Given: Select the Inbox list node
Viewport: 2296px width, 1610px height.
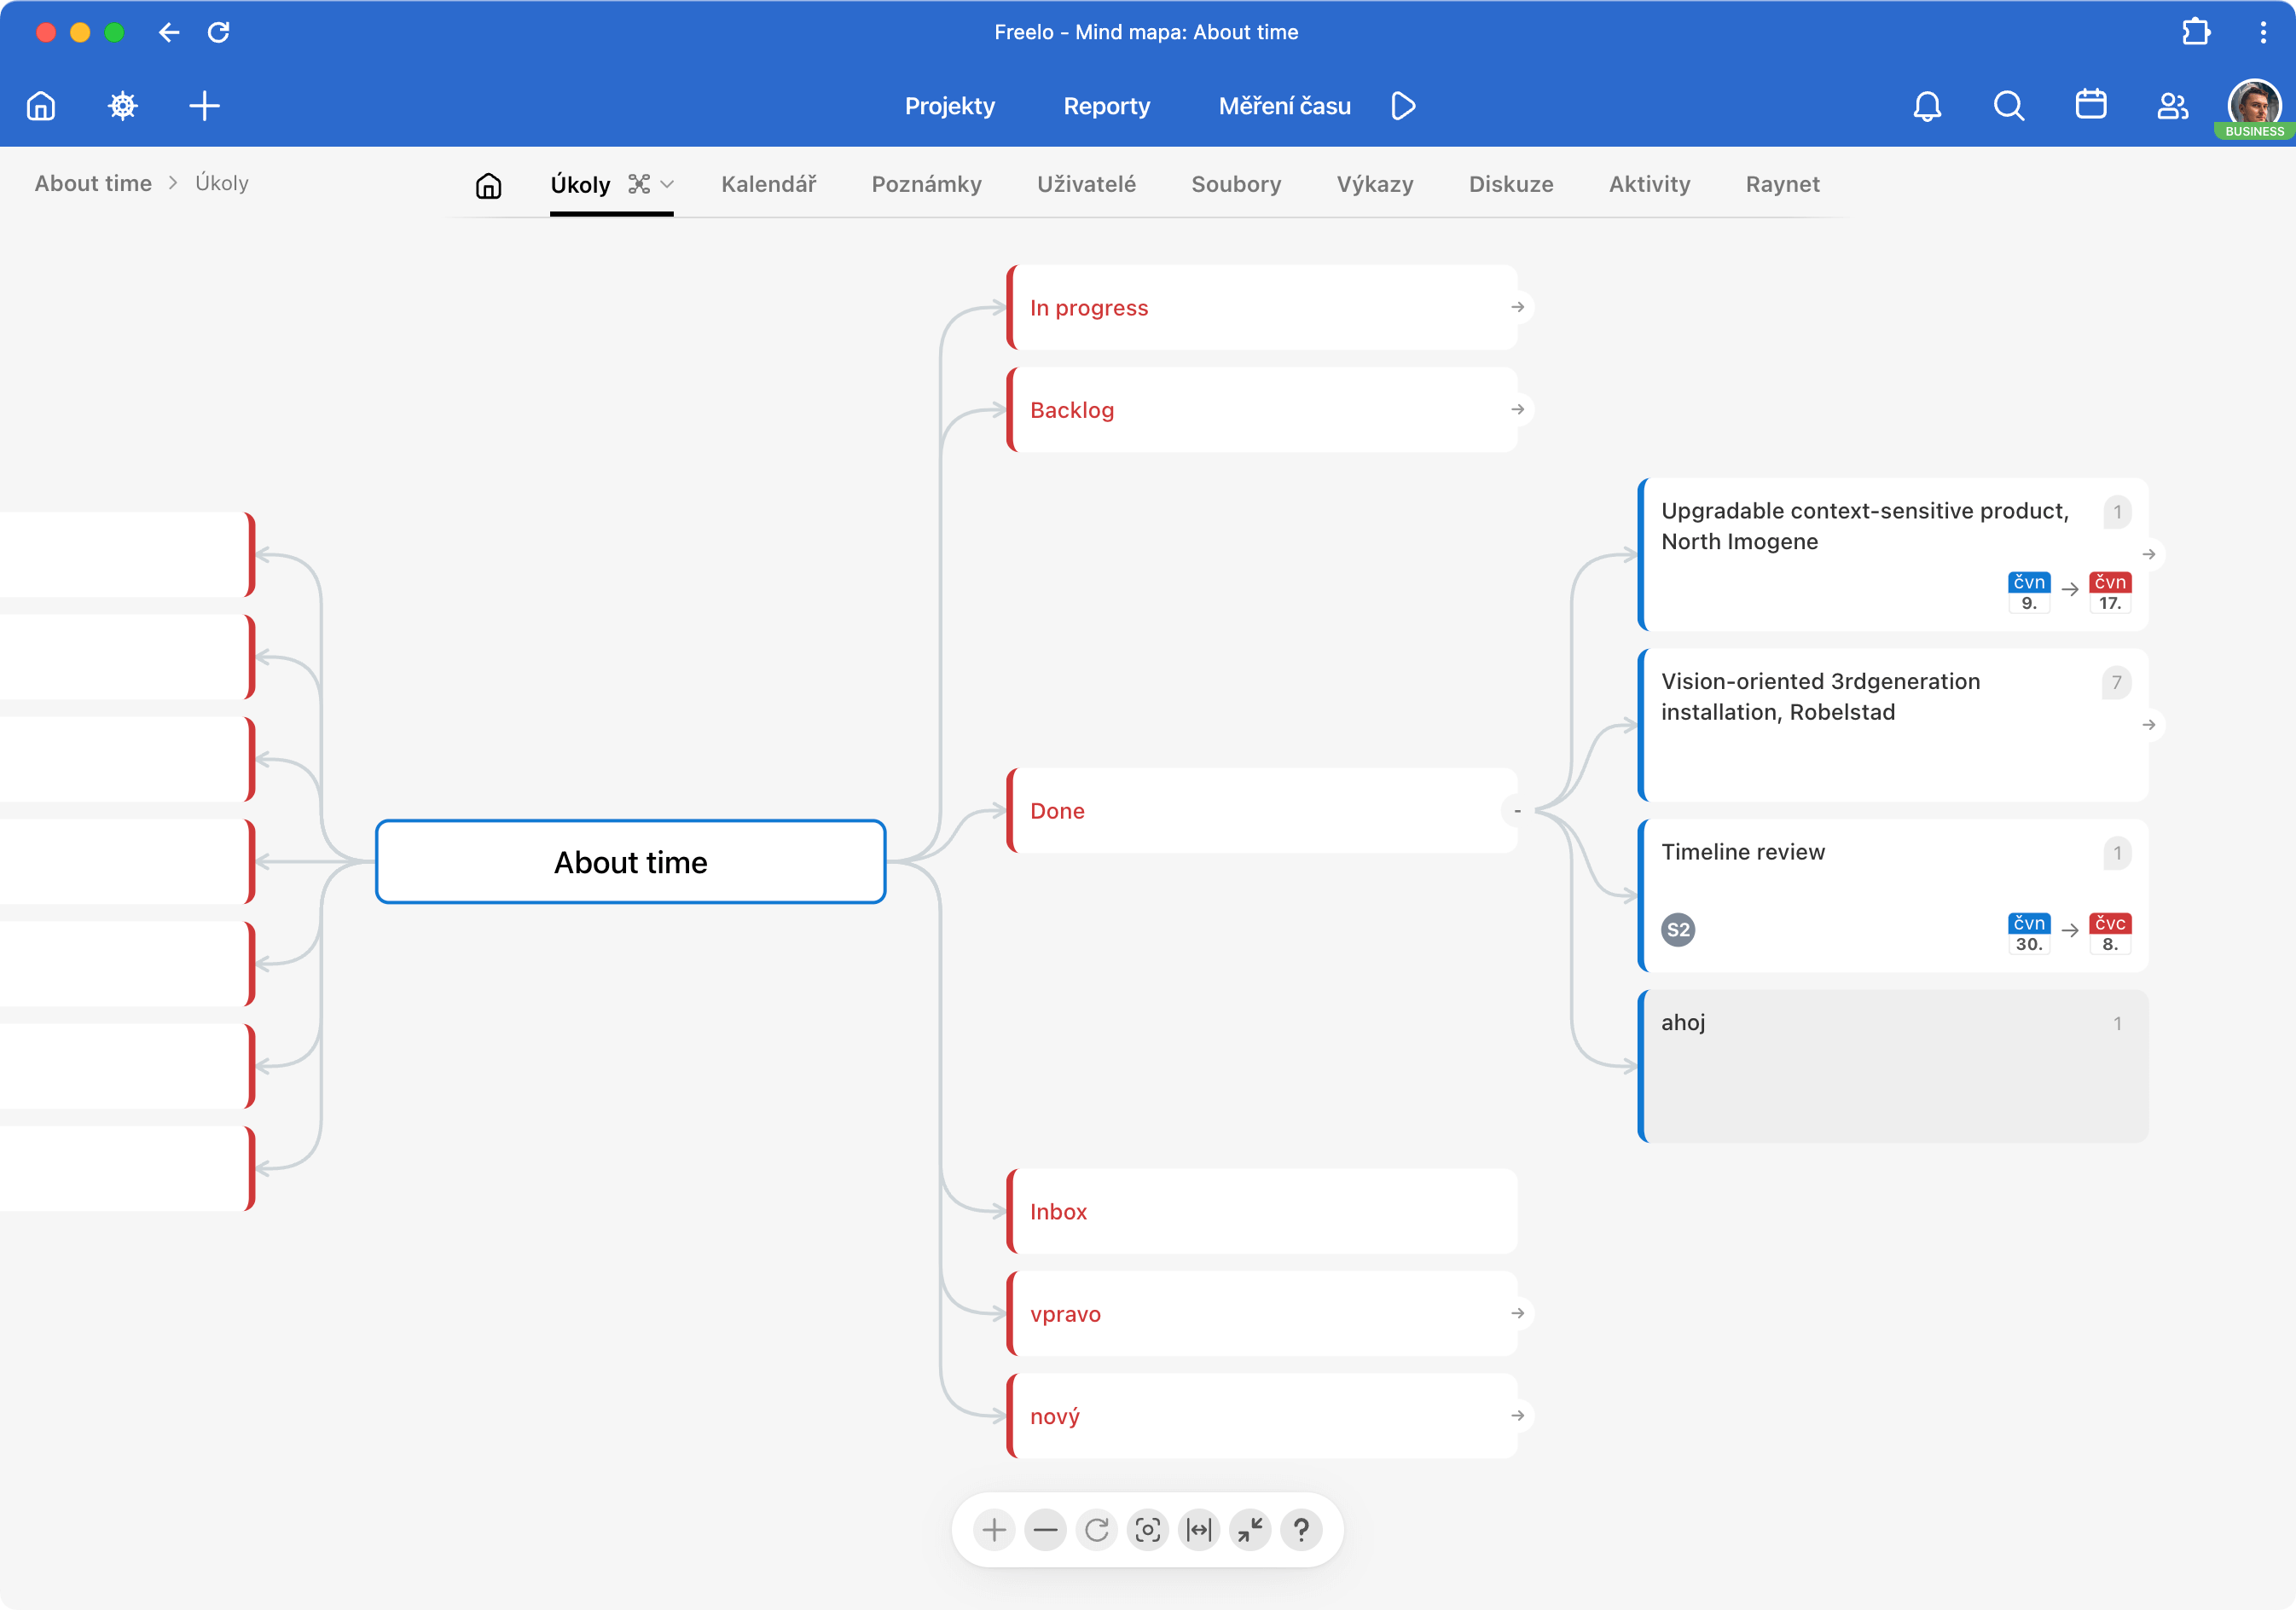Looking at the screenshot, I should pos(1261,1211).
